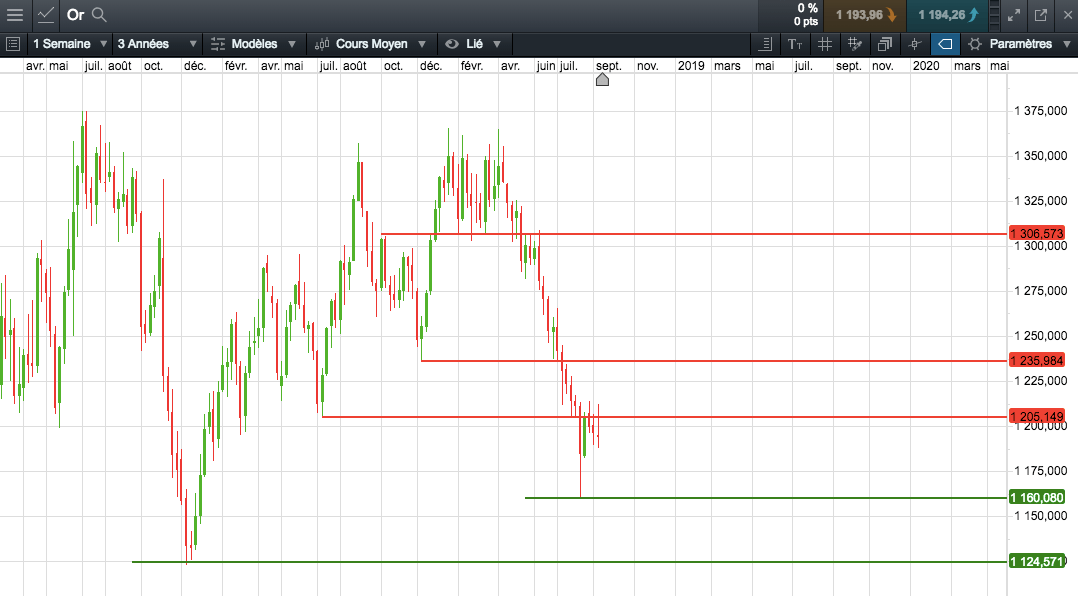
Task: Click the 1 325,000 price axis value
Action: tap(1040, 201)
